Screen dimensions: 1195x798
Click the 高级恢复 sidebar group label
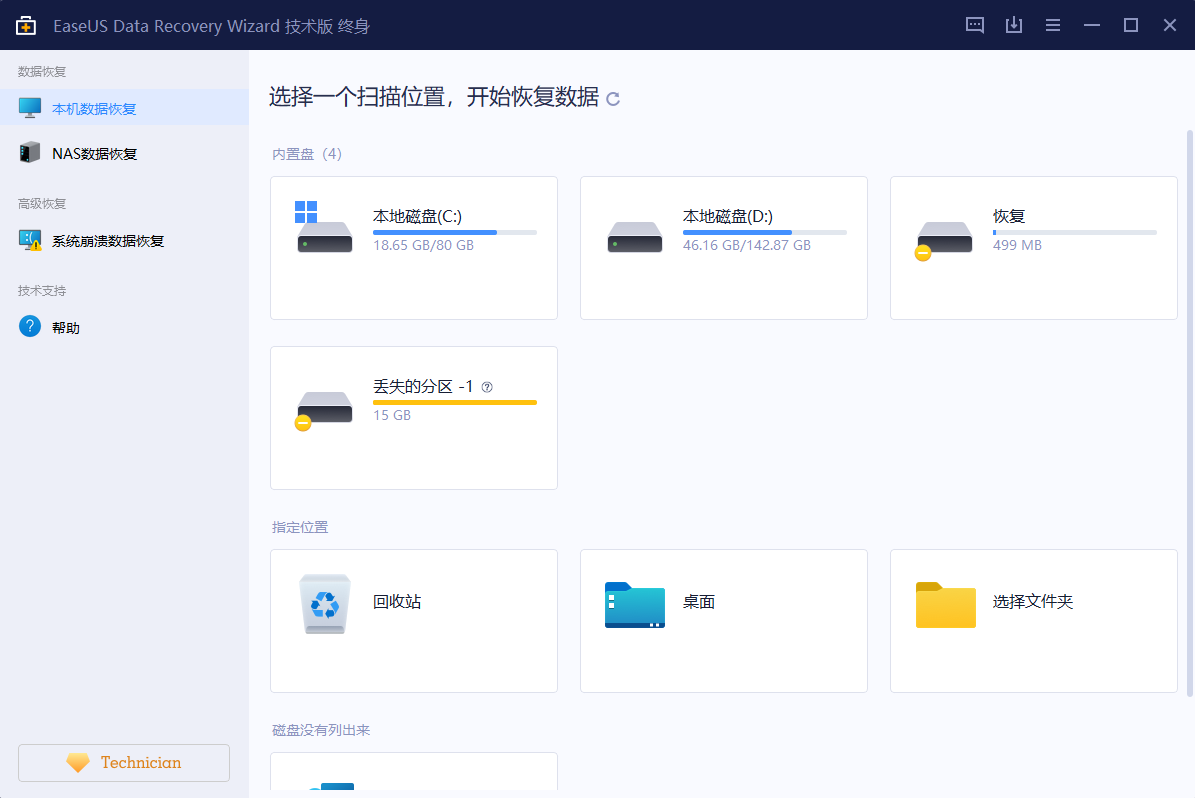(42, 204)
